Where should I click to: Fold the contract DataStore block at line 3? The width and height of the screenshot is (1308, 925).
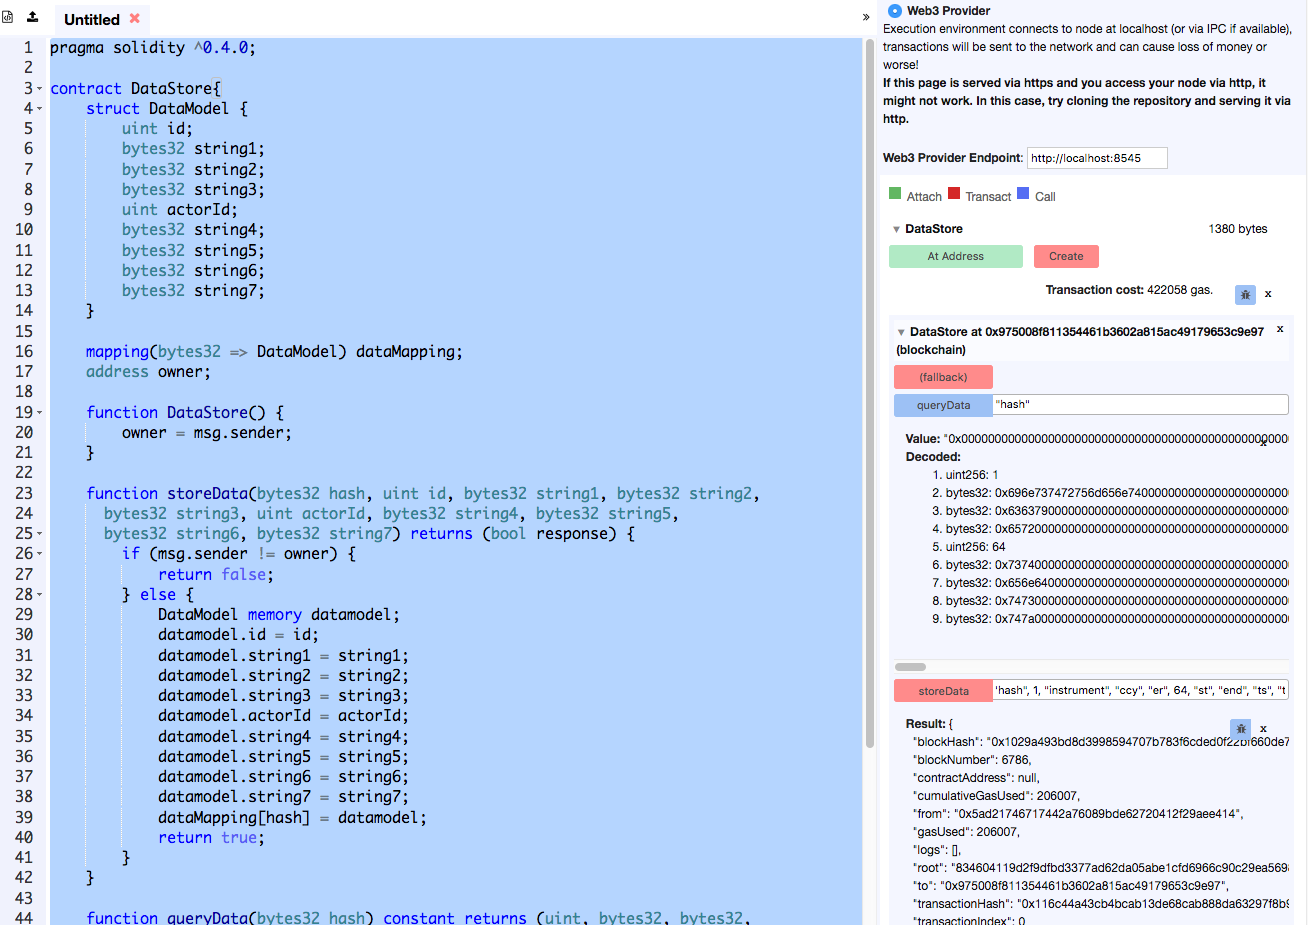(x=40, y=89)
